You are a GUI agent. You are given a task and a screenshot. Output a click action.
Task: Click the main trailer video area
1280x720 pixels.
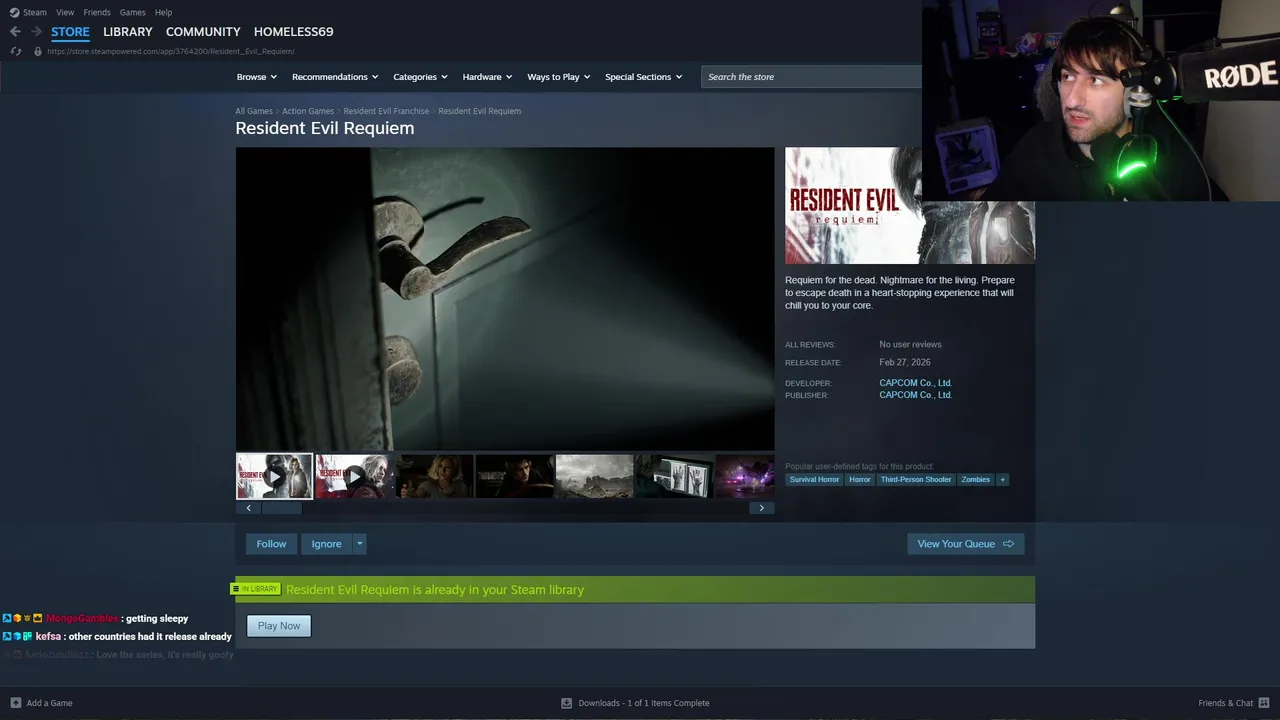point(505,299)
